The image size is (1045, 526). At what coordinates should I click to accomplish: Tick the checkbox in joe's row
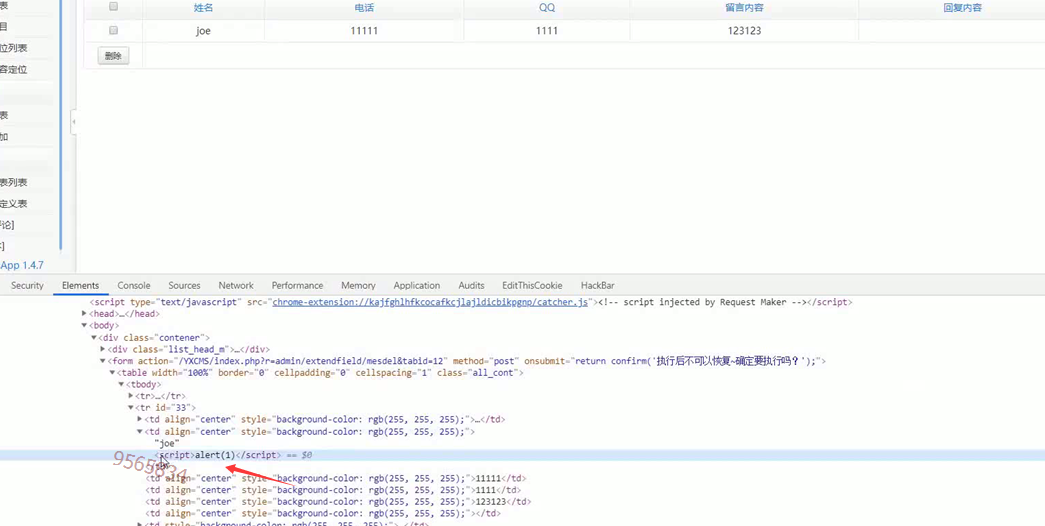[113, 30]
